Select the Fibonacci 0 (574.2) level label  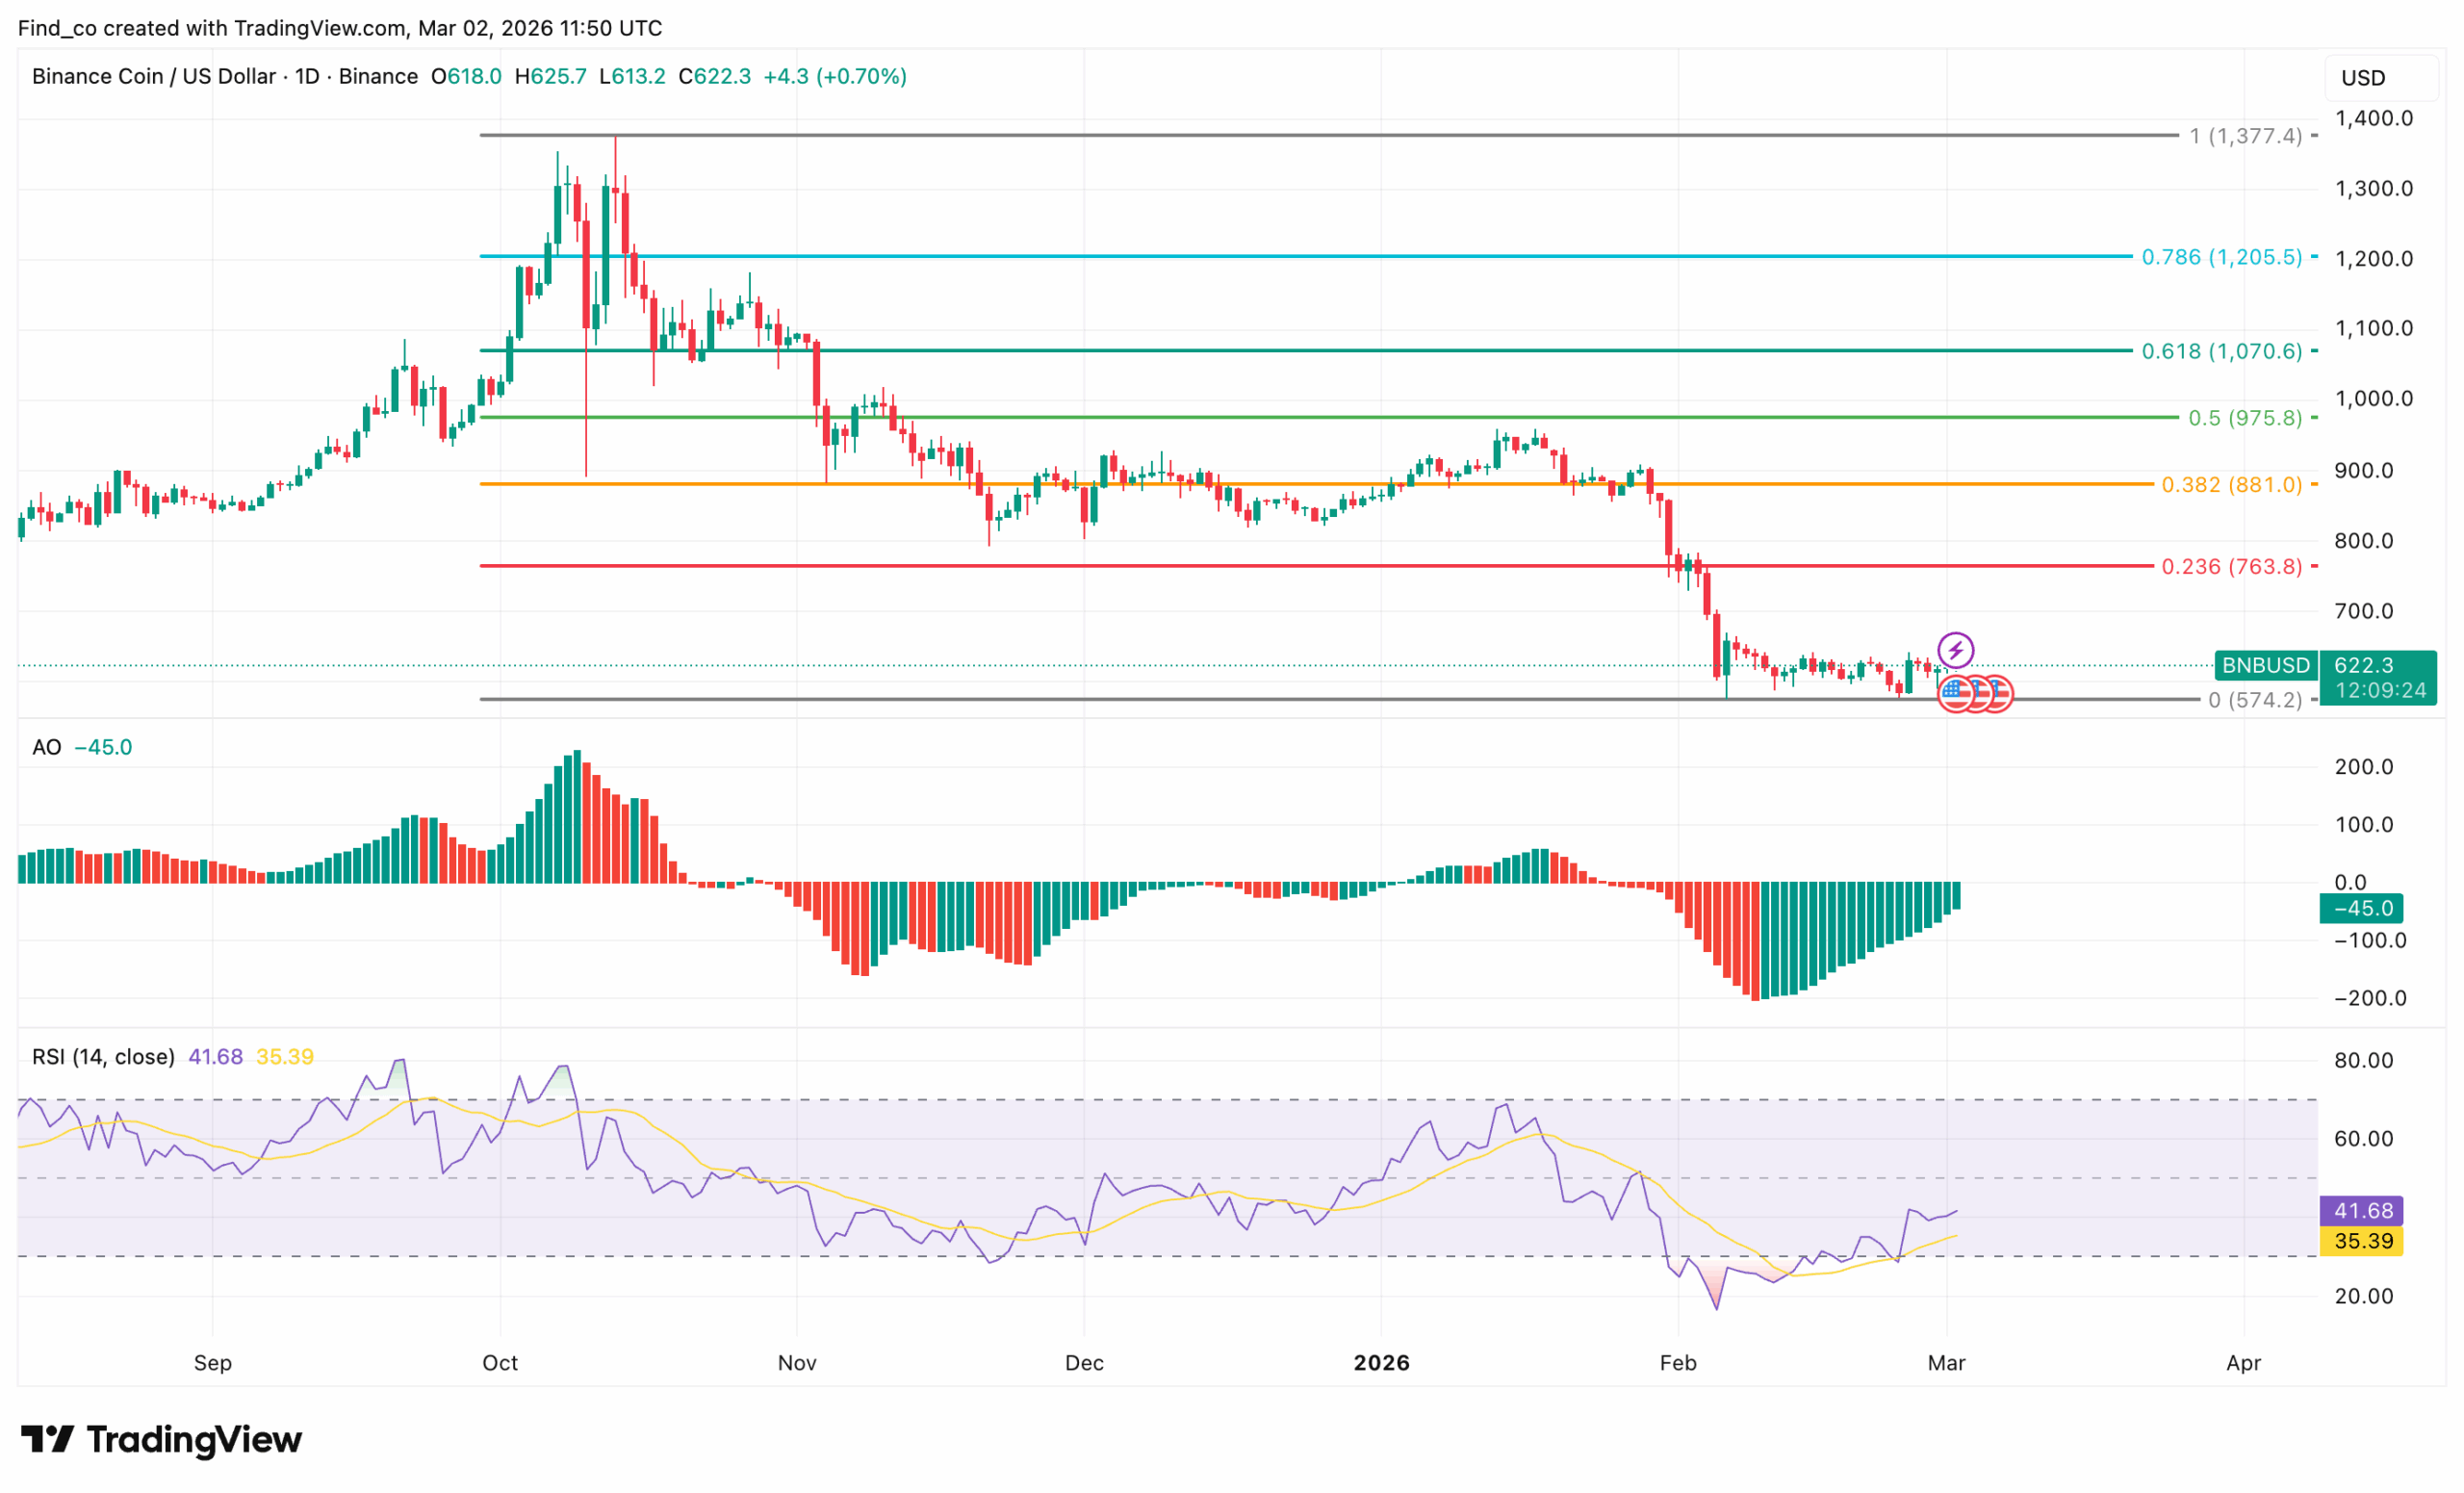(2255, 700)
